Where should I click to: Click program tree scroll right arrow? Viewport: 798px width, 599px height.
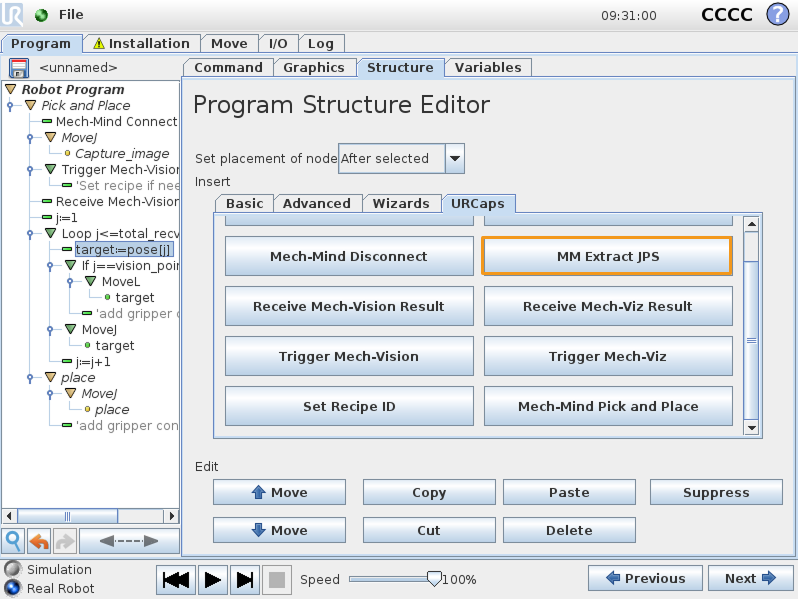point(172,516)
